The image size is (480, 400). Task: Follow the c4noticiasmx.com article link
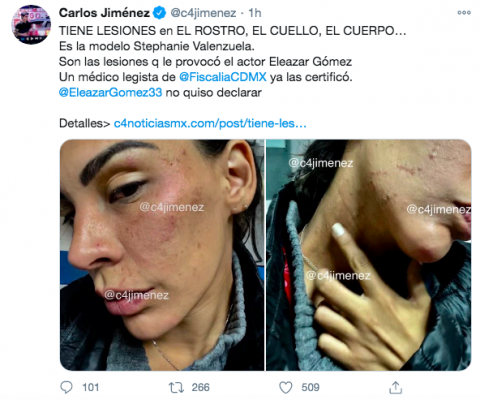click(210, 123)
